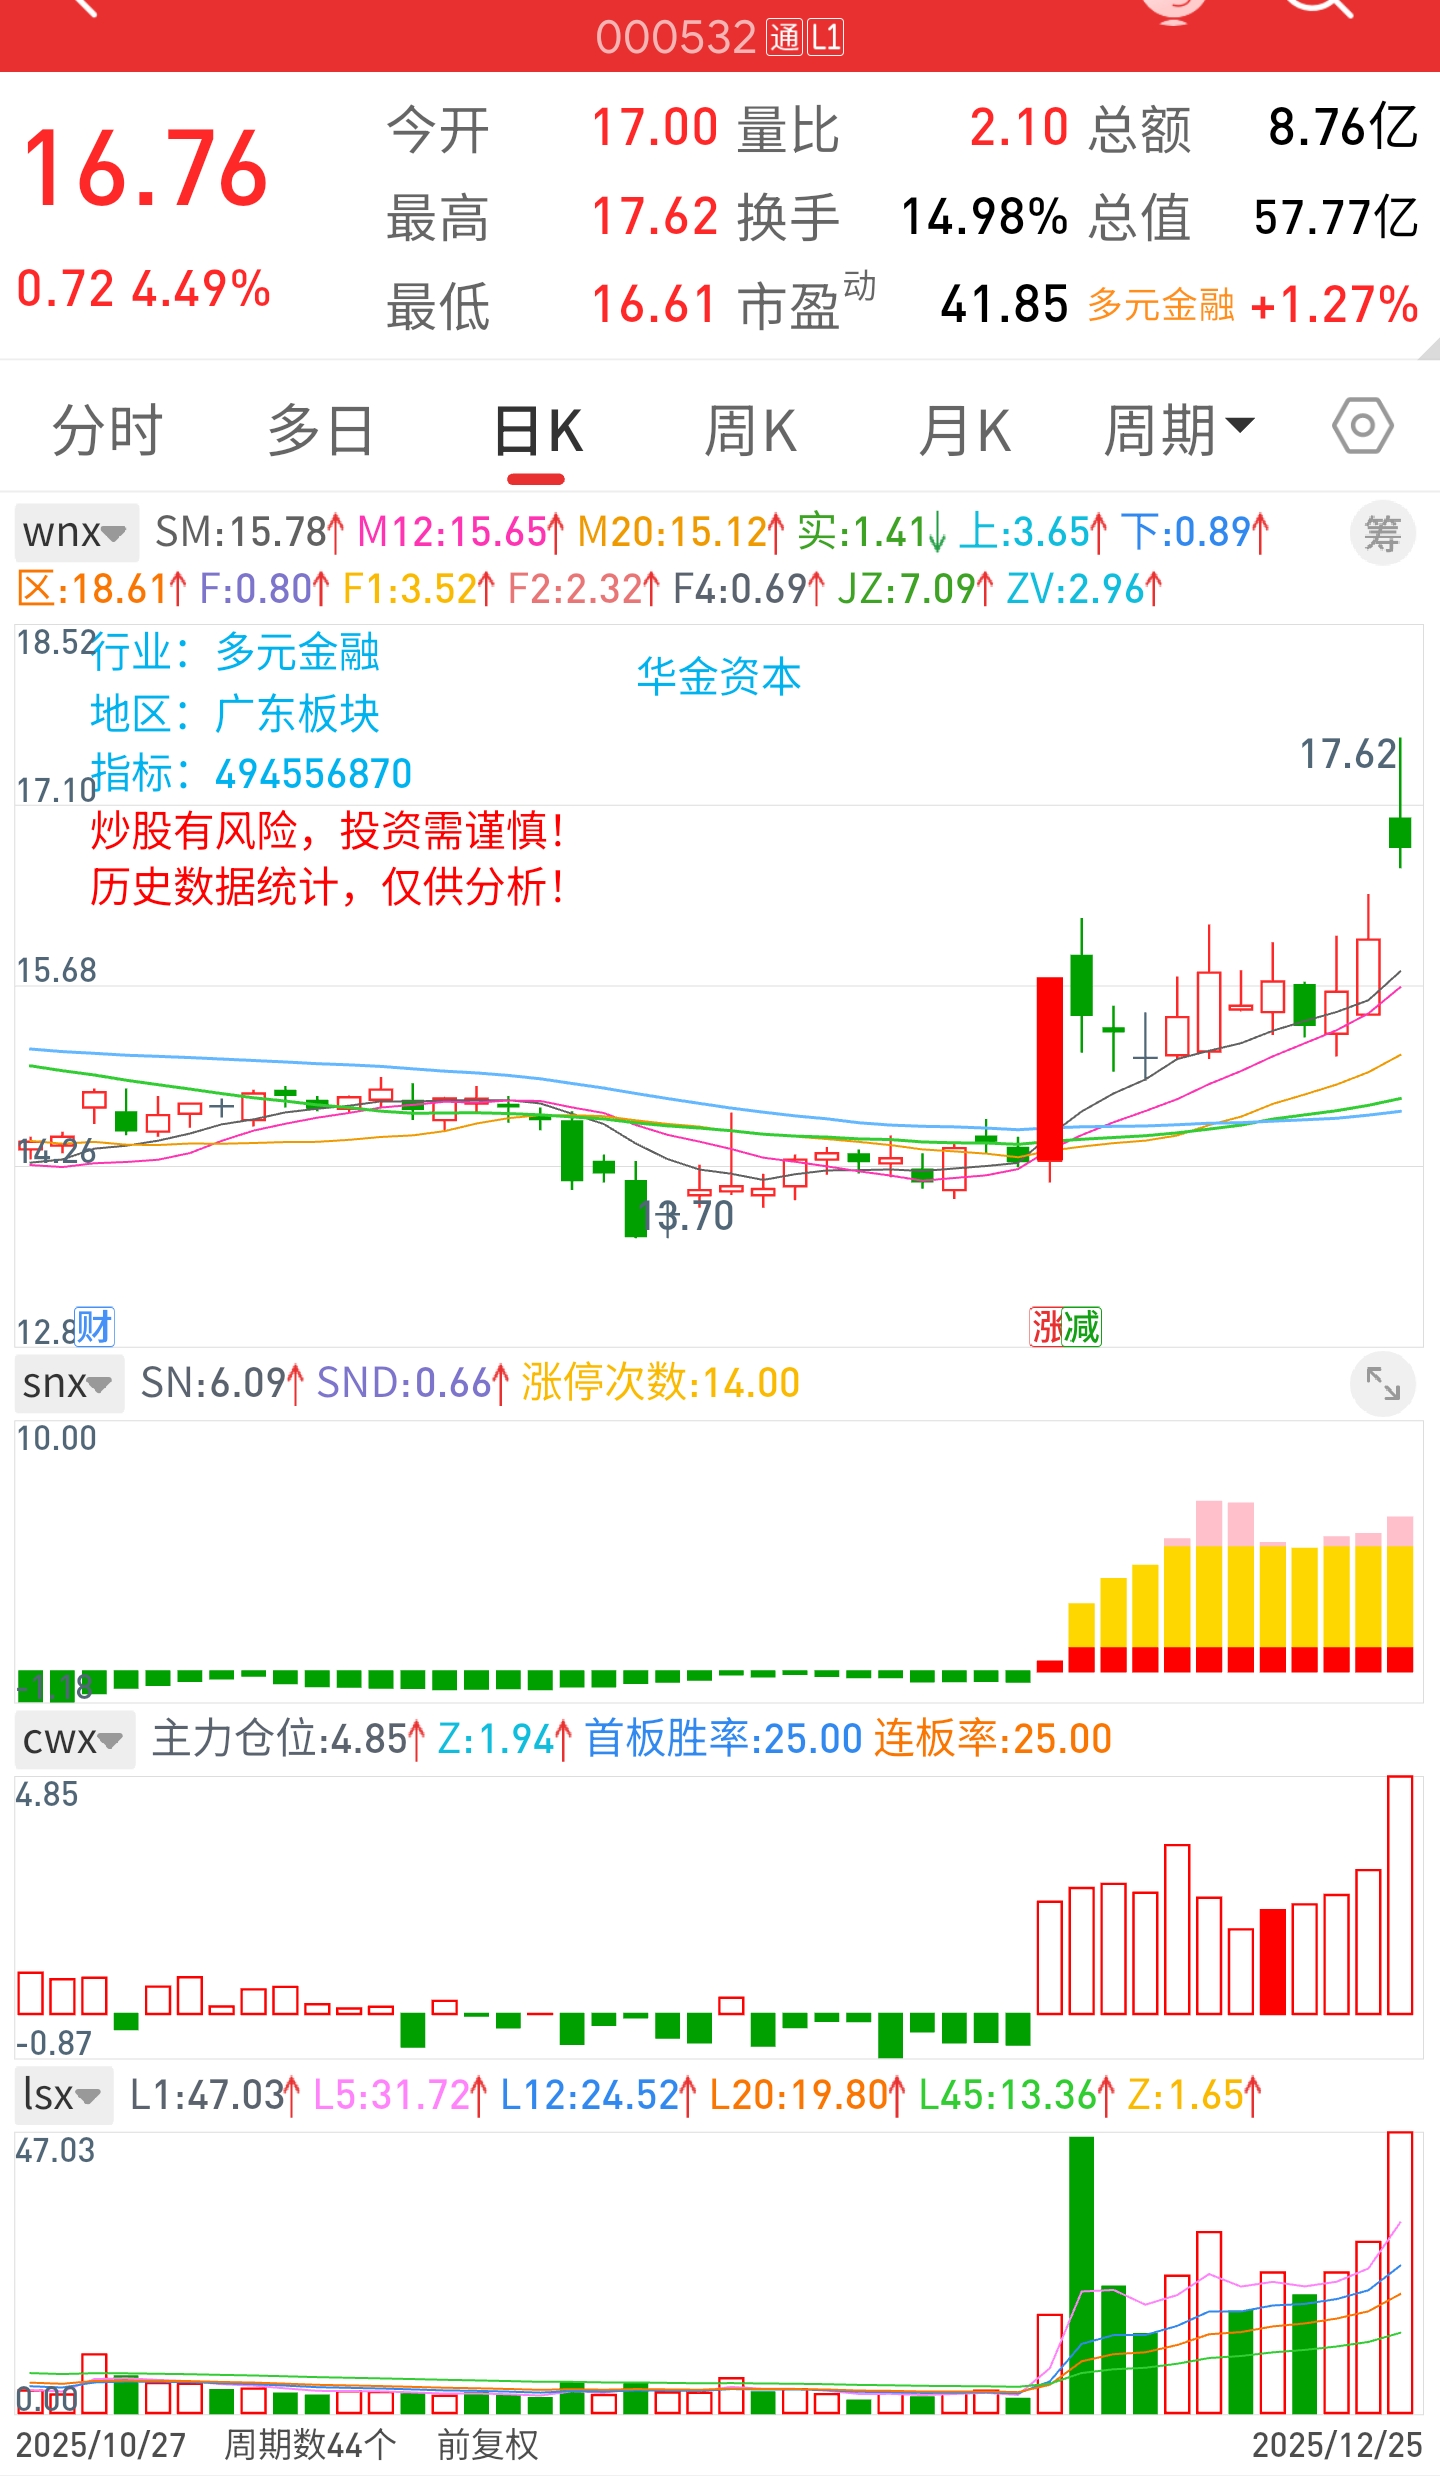1440x2476 pixels.
Task: Tap the 减 marker badge
Action: pos(1084,1328)
